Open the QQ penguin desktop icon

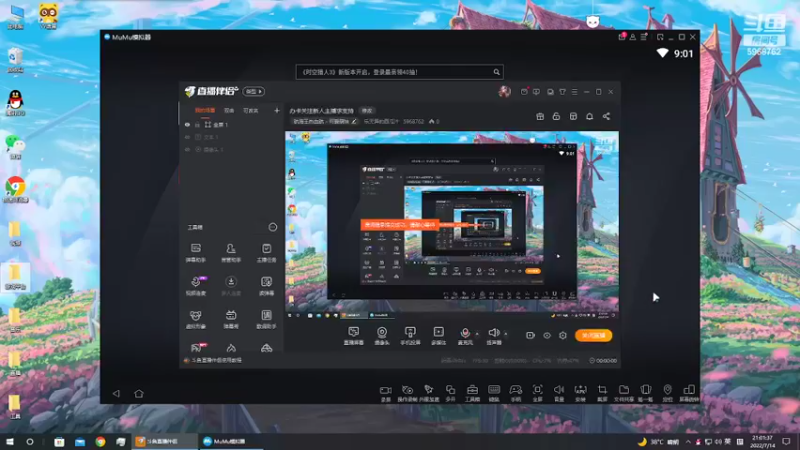coord(15,103)
